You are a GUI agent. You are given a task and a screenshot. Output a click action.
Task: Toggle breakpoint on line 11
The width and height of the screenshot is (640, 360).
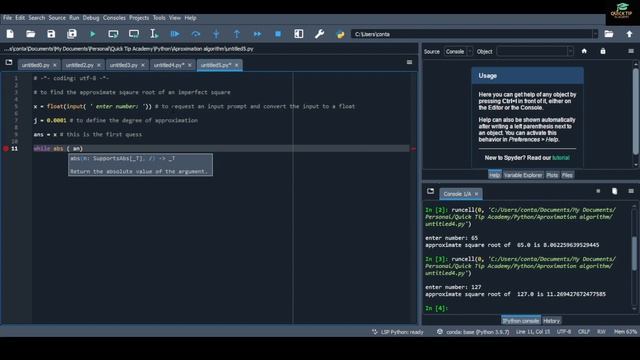pyautogui.click(x=6, y=149)
